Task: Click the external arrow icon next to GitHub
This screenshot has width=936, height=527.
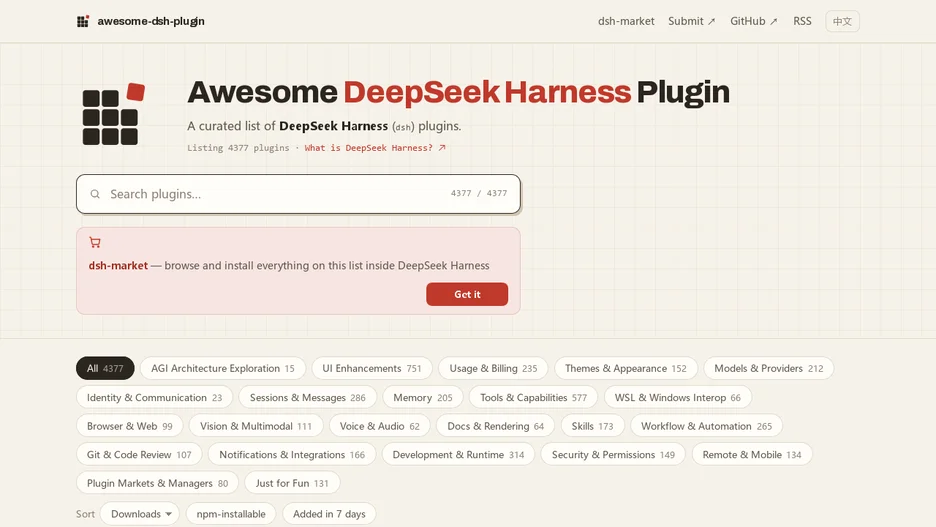Action: [x=774, y=21]
